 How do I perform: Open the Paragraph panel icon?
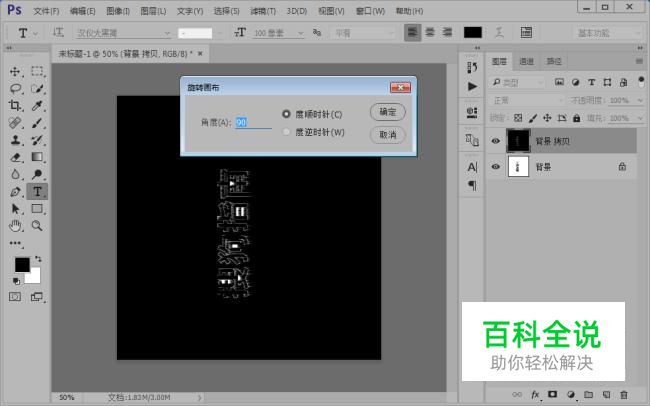tap(472, 185)
